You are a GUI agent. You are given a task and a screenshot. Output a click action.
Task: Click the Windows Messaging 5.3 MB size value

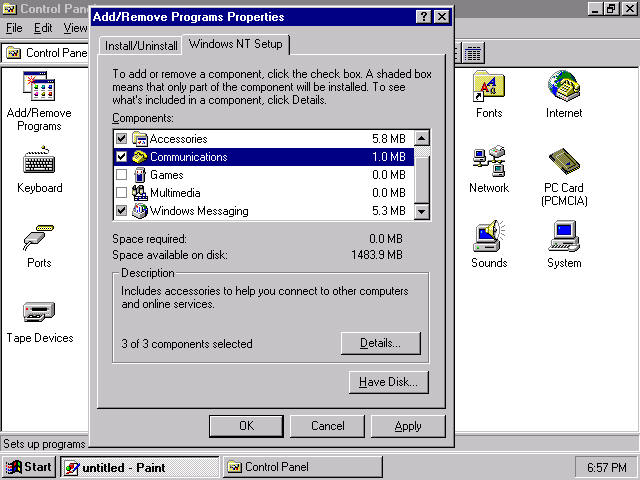(389, 211)
